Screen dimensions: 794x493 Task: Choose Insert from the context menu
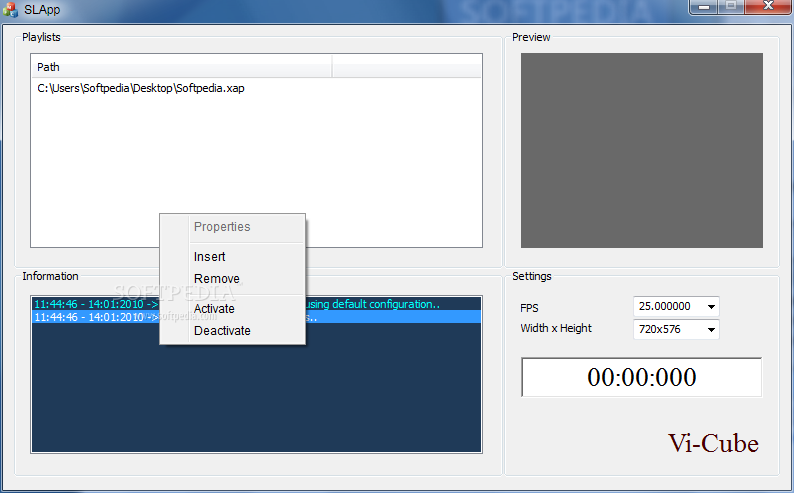tap(209, 257)
